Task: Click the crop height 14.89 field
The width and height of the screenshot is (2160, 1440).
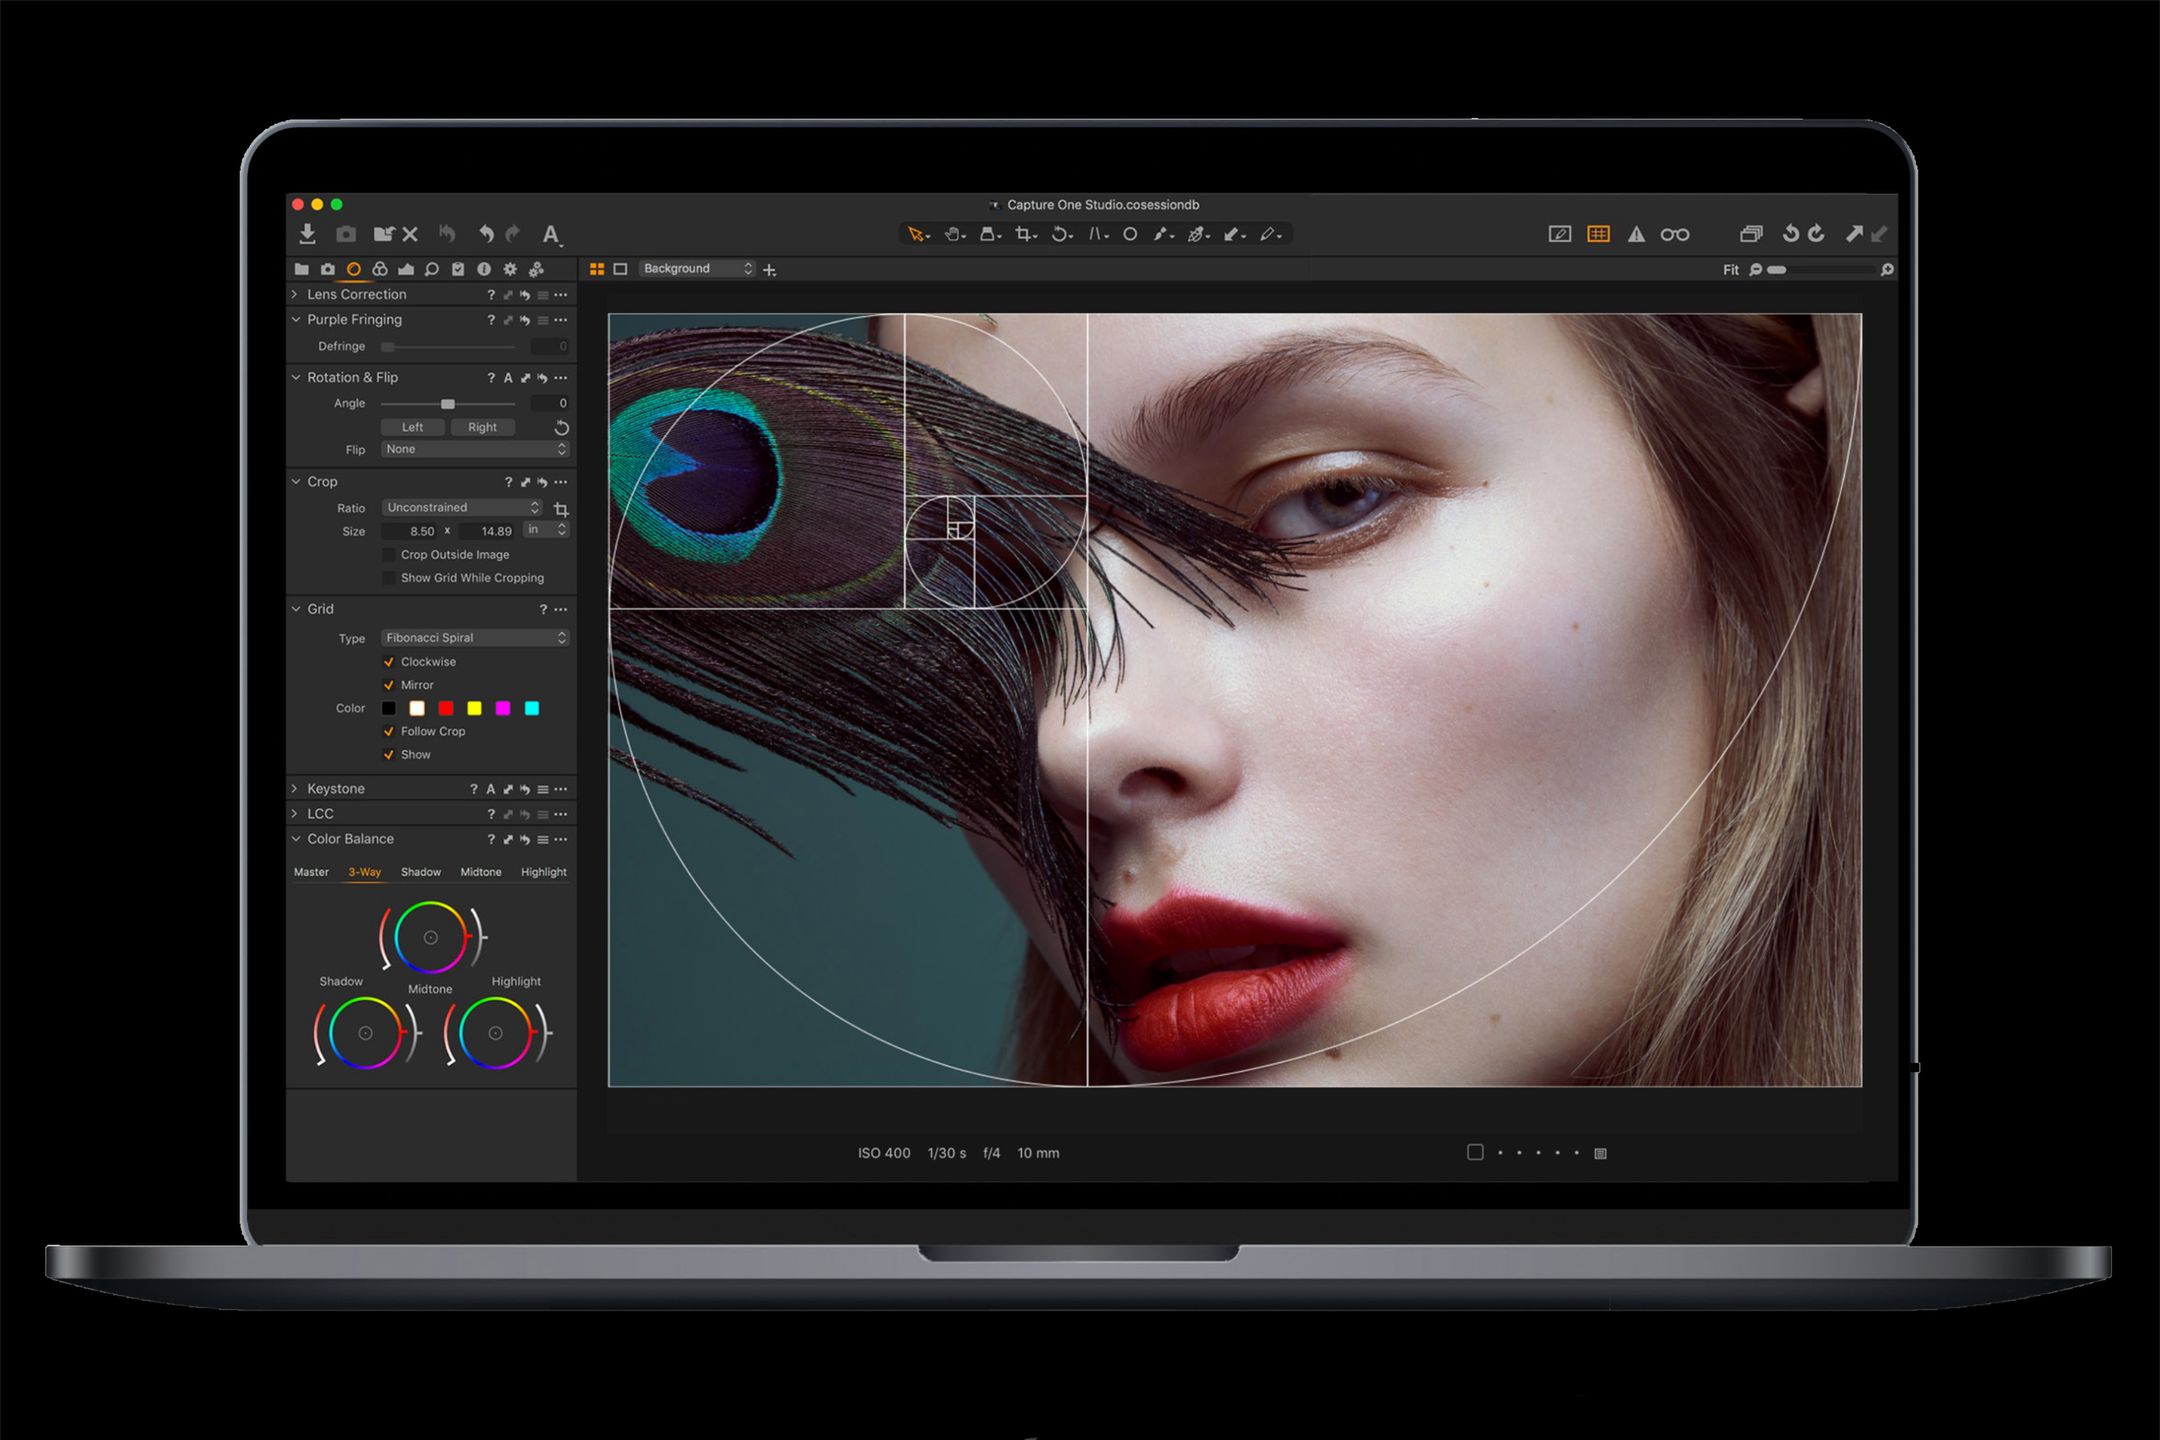Action: [x=487, y=531]
